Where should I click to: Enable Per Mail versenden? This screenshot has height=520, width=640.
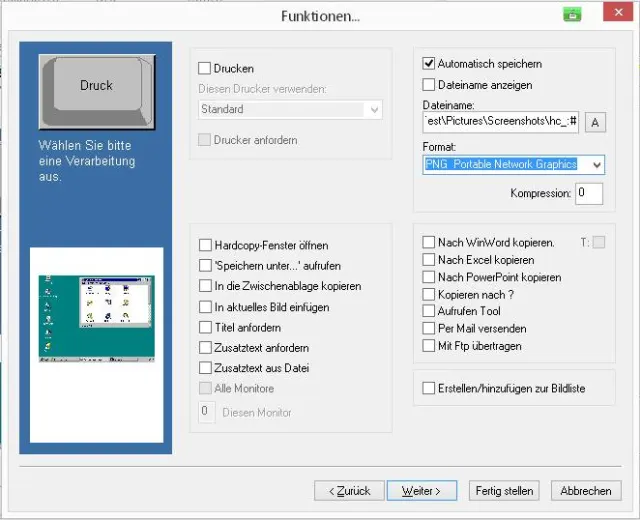[429, 328]
